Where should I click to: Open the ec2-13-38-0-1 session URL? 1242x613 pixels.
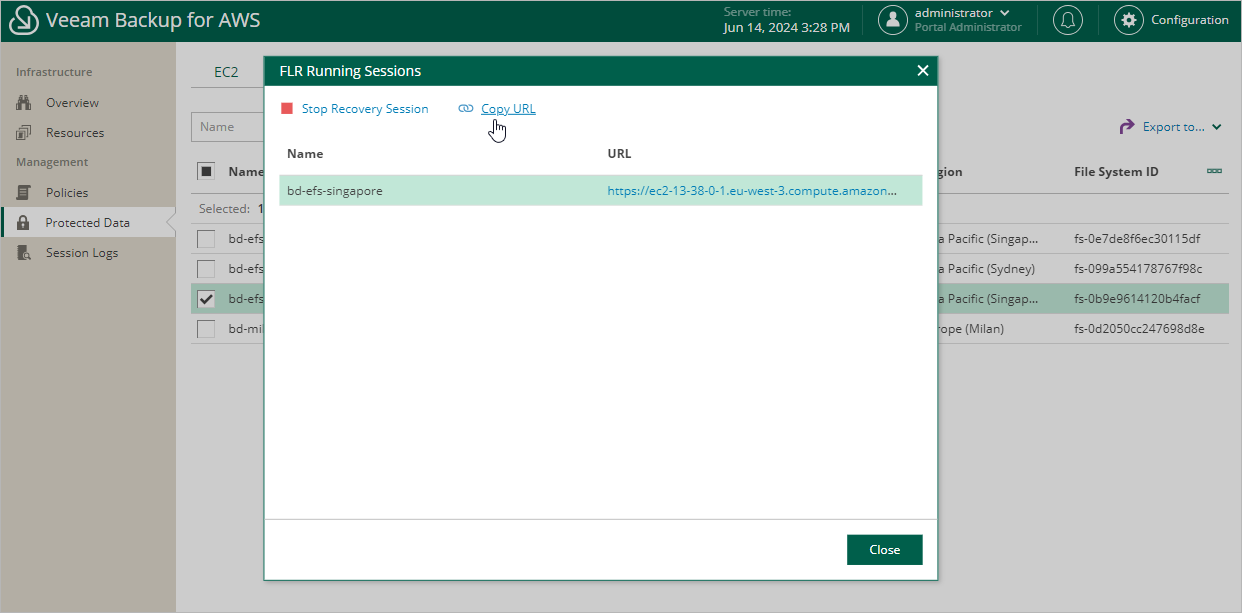(x=752, y=190)
